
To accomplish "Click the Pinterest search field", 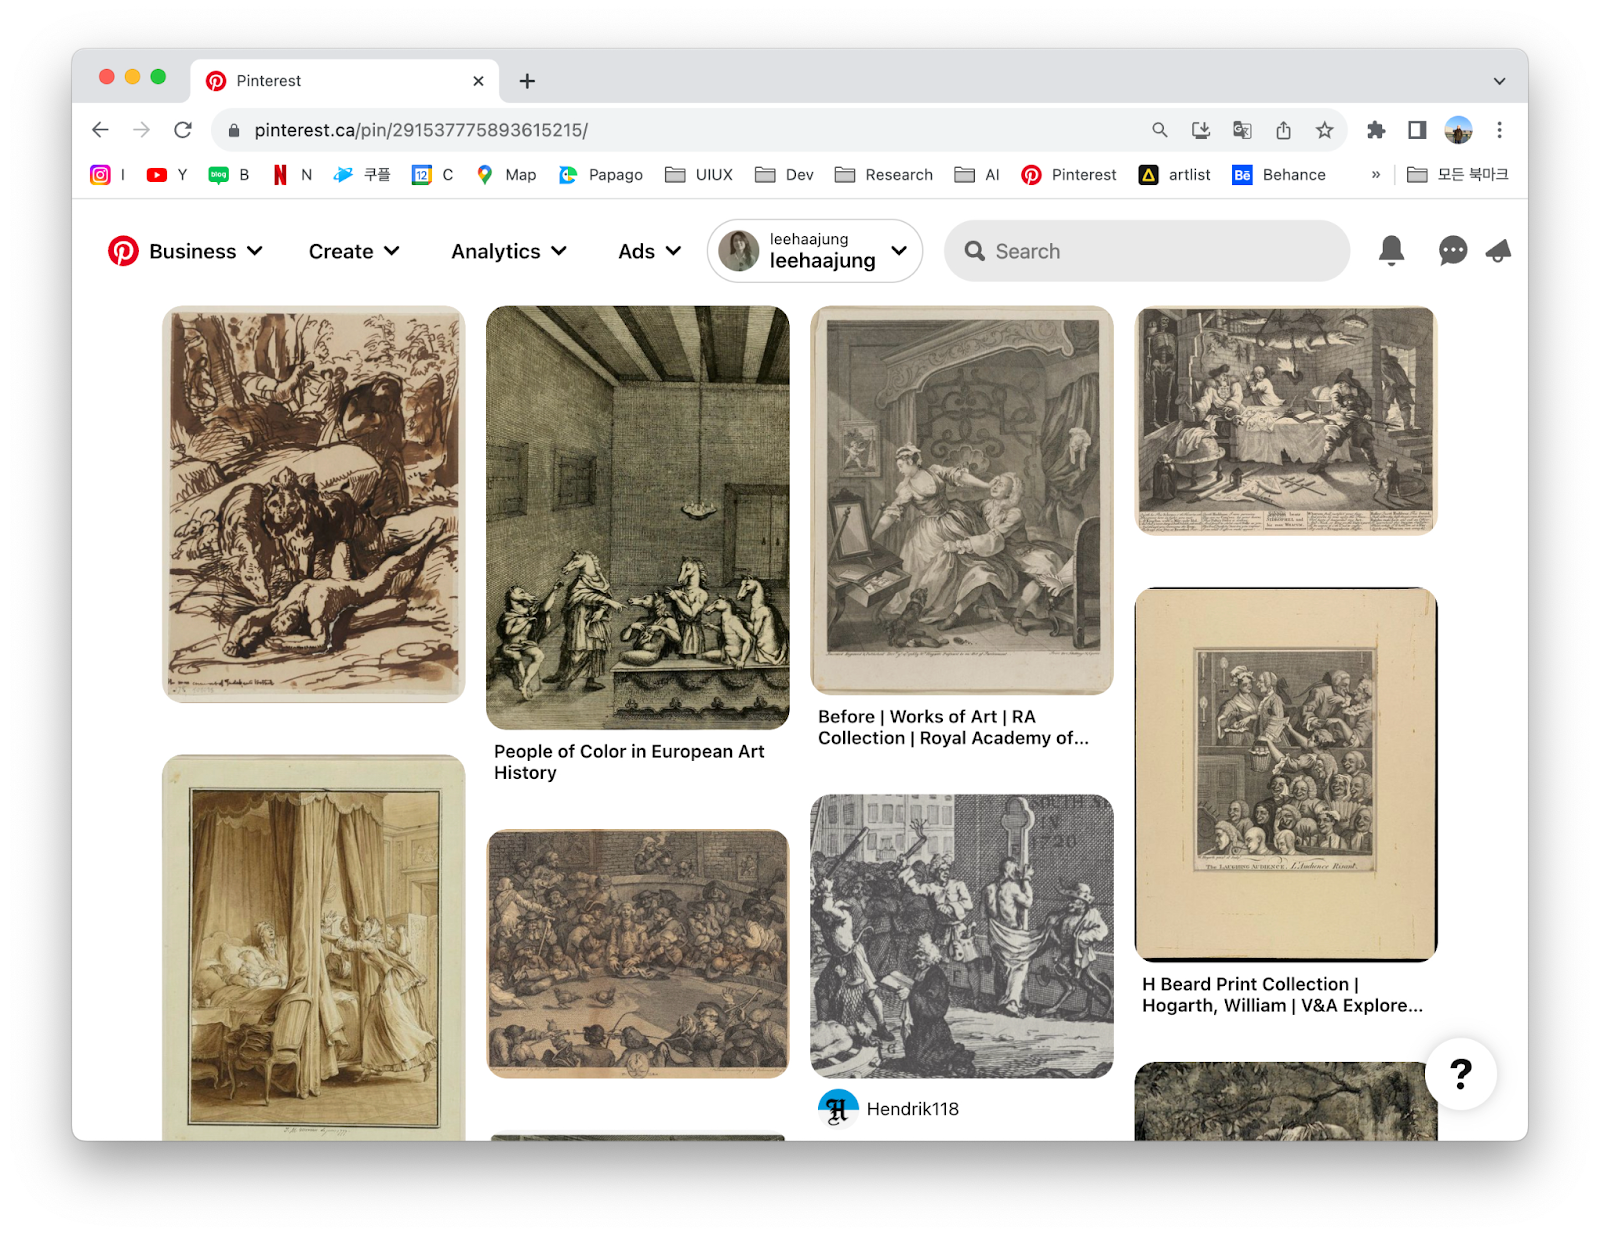I will tap(1146, 251).
